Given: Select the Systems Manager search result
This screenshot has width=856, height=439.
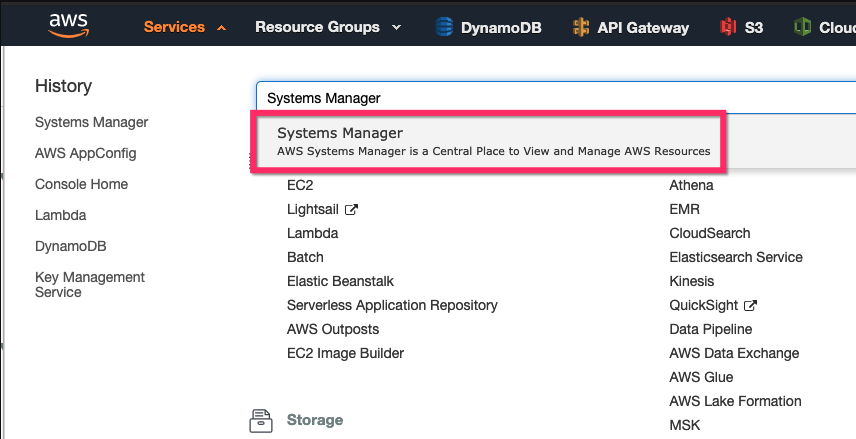Looking at the screenshot, I should [488, 141].
